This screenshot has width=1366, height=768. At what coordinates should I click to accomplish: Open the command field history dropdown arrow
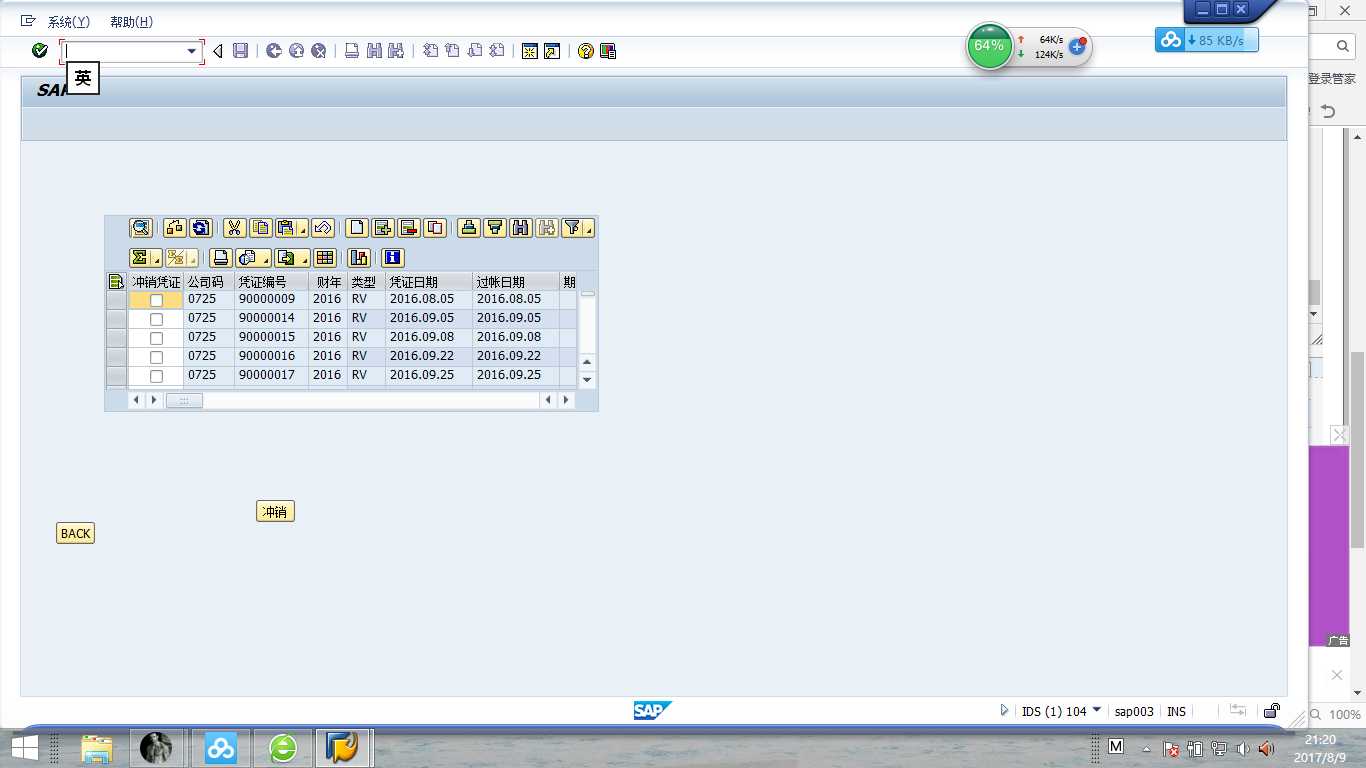click(192, 51)
